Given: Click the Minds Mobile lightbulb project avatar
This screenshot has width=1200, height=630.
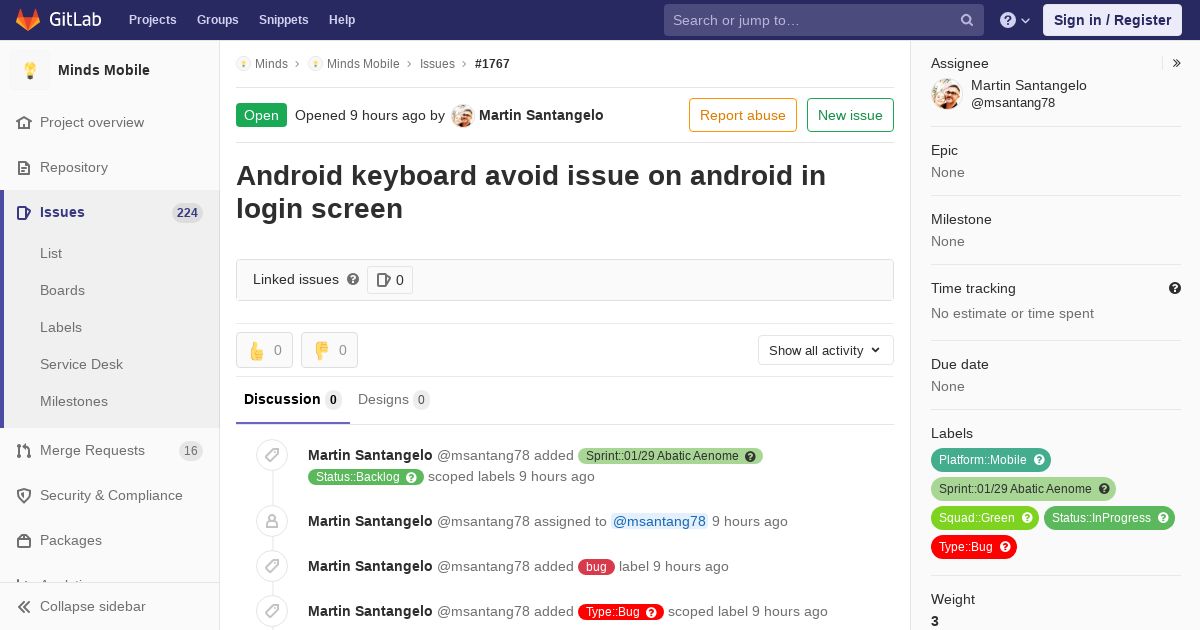Looking at the screenshot, I should pyautogui.click(x=30, y=70).
